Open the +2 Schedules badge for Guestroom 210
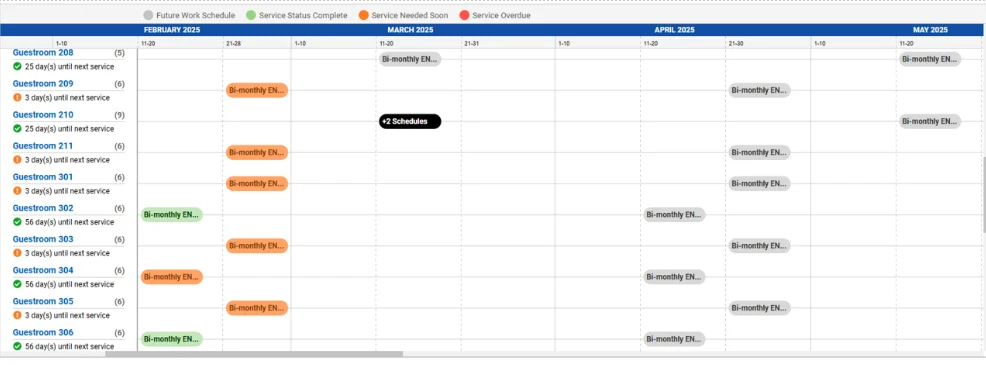986x365 pixels. (410, 121)
